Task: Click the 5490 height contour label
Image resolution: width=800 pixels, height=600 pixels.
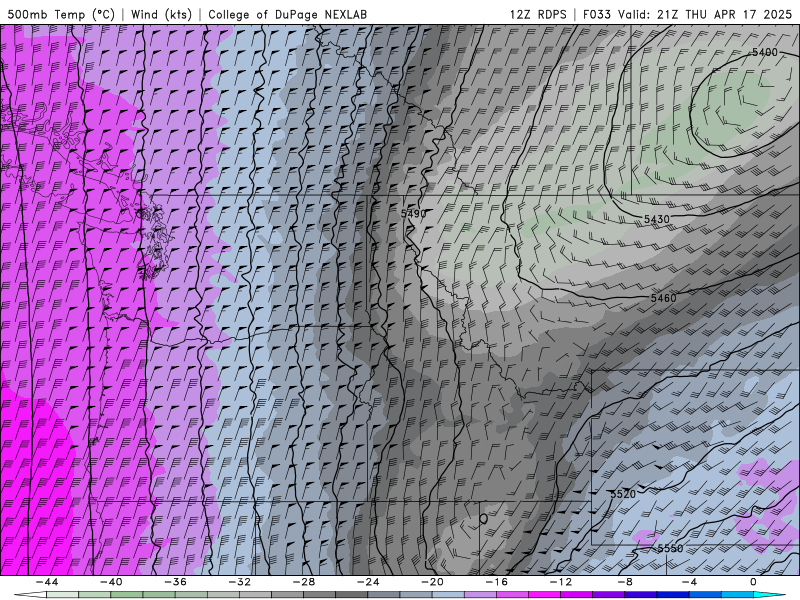Action: [x=413, y=214]
